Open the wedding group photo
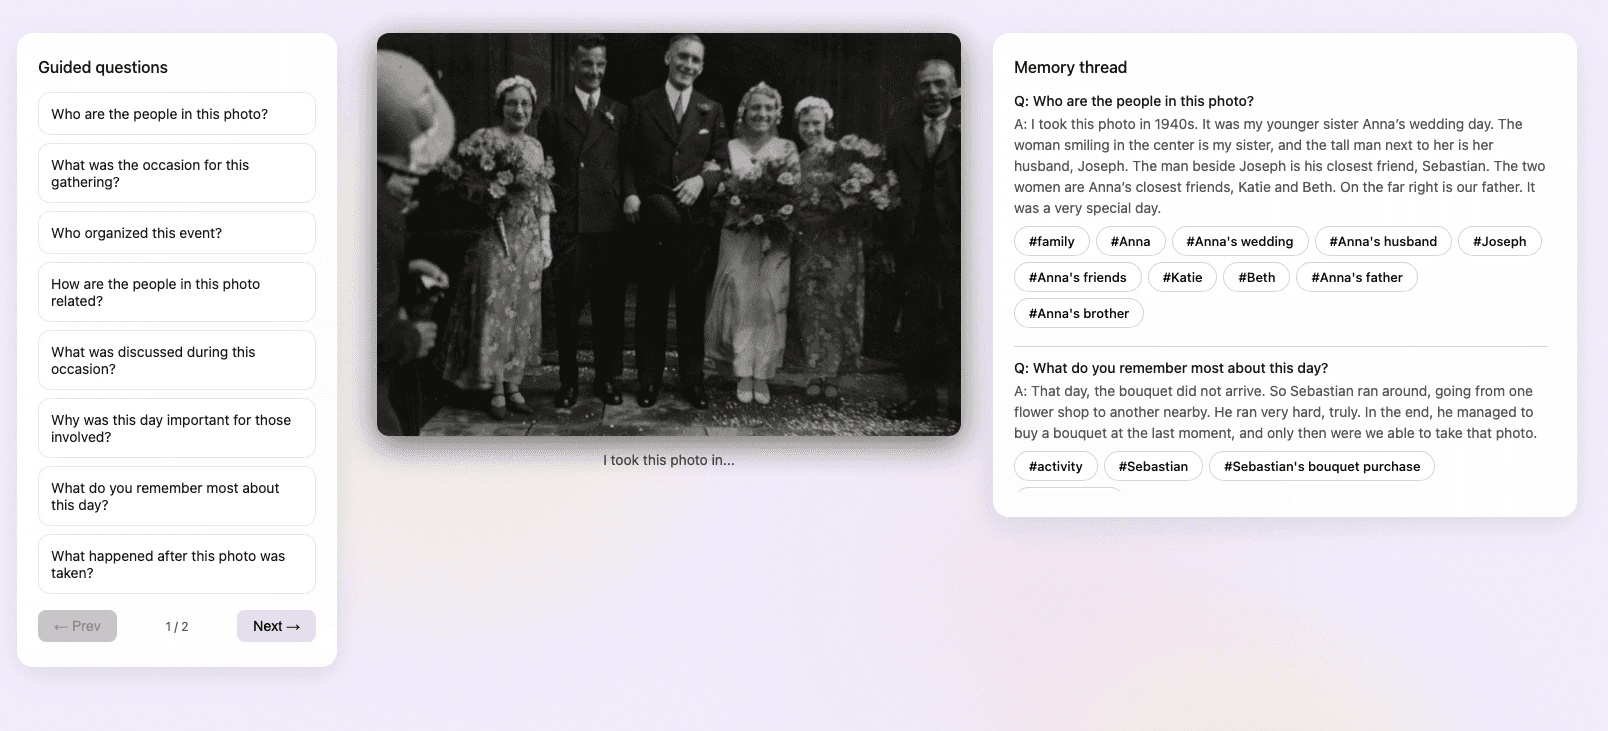Image resolution: width=1608 pixels, height=731 pixels. (x=669, y=234)
